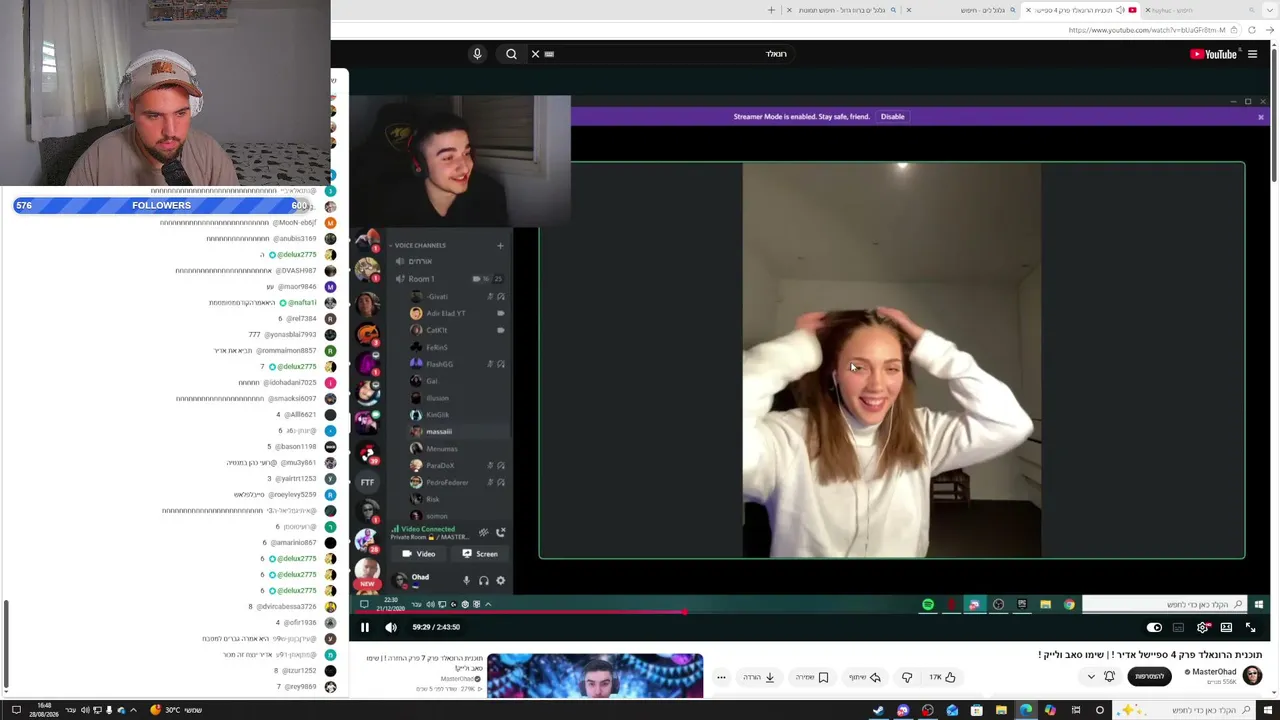
Task: Open Spotify from the video's taskbar
Action: click(x=928, y=604)
